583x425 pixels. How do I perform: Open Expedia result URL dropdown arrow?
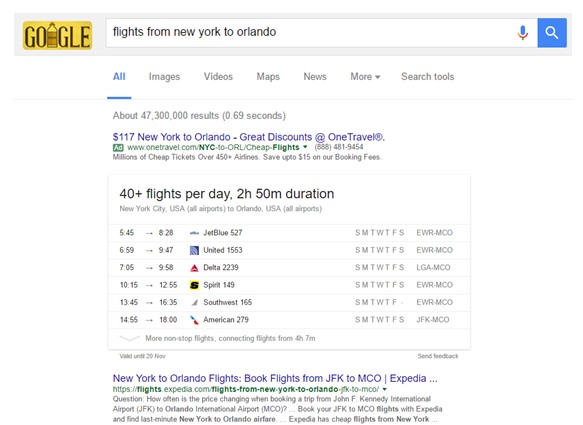coord(384,389)
